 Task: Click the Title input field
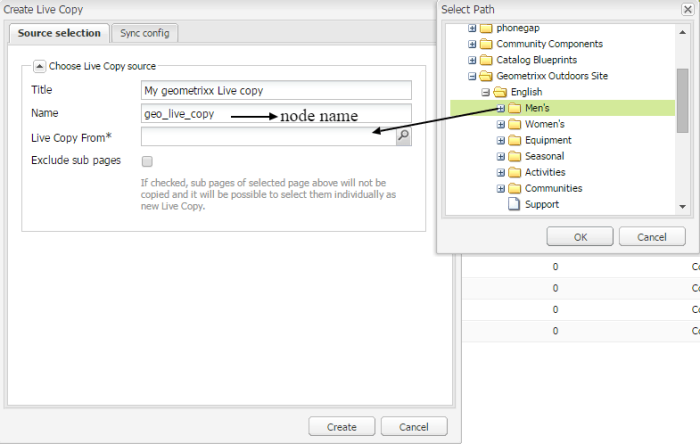click(x=276, y=91)
